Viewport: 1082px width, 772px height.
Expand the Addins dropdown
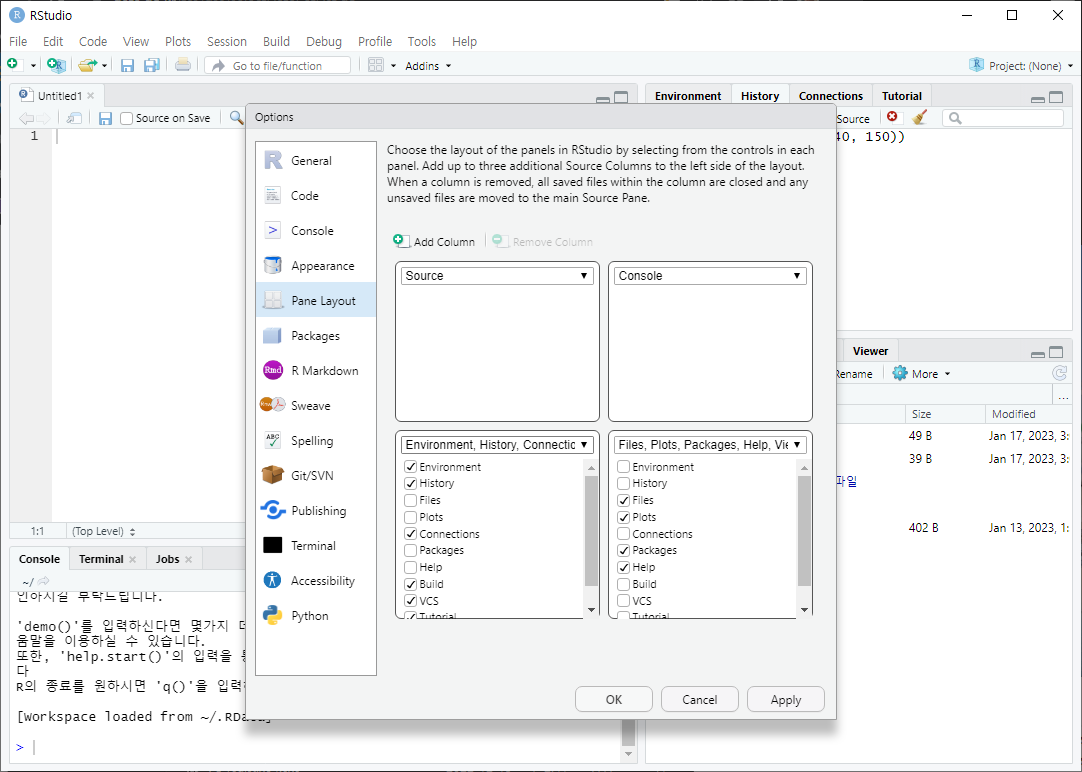[x=428, y=66]
